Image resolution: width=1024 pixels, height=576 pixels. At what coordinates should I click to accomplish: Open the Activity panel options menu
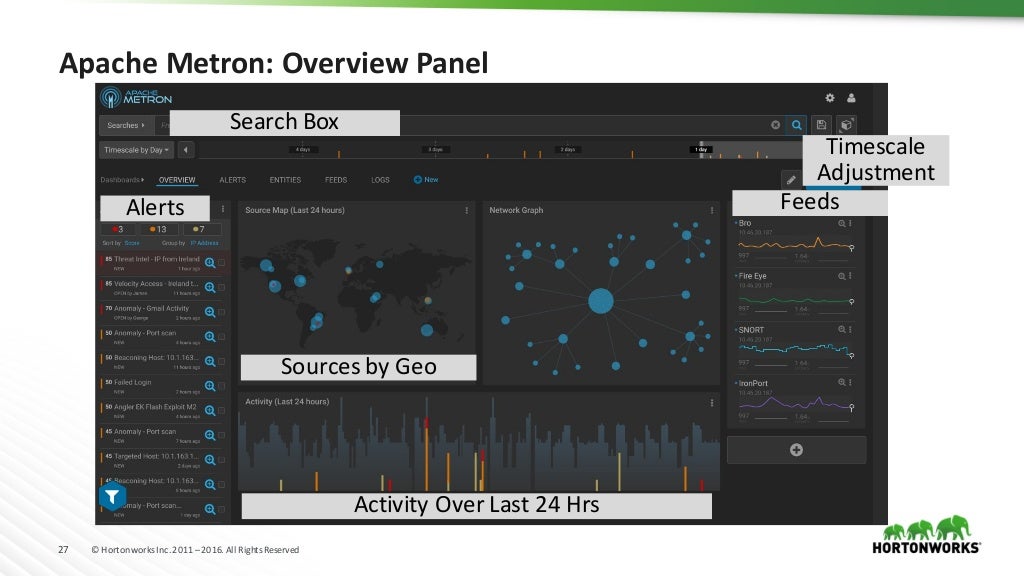[712, 403]
